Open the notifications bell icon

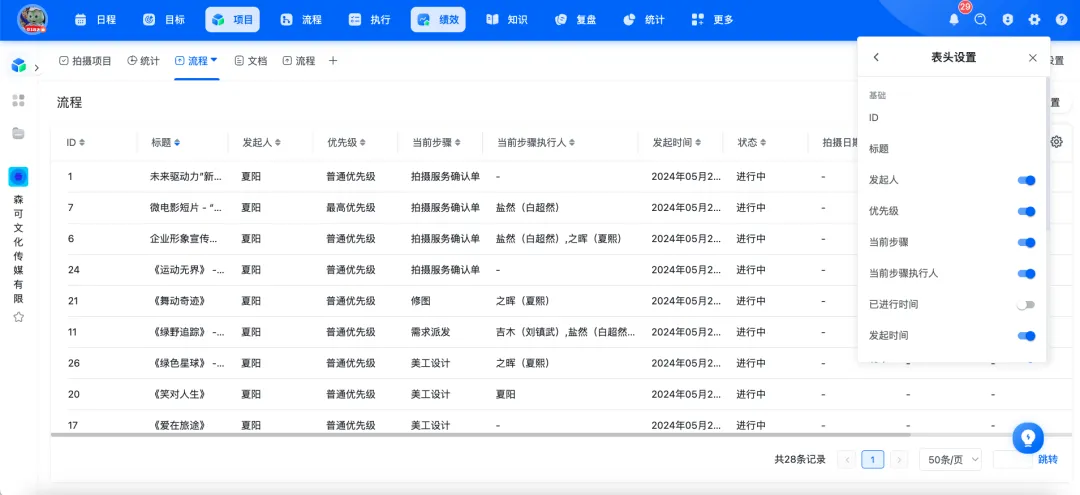(954, 20)
